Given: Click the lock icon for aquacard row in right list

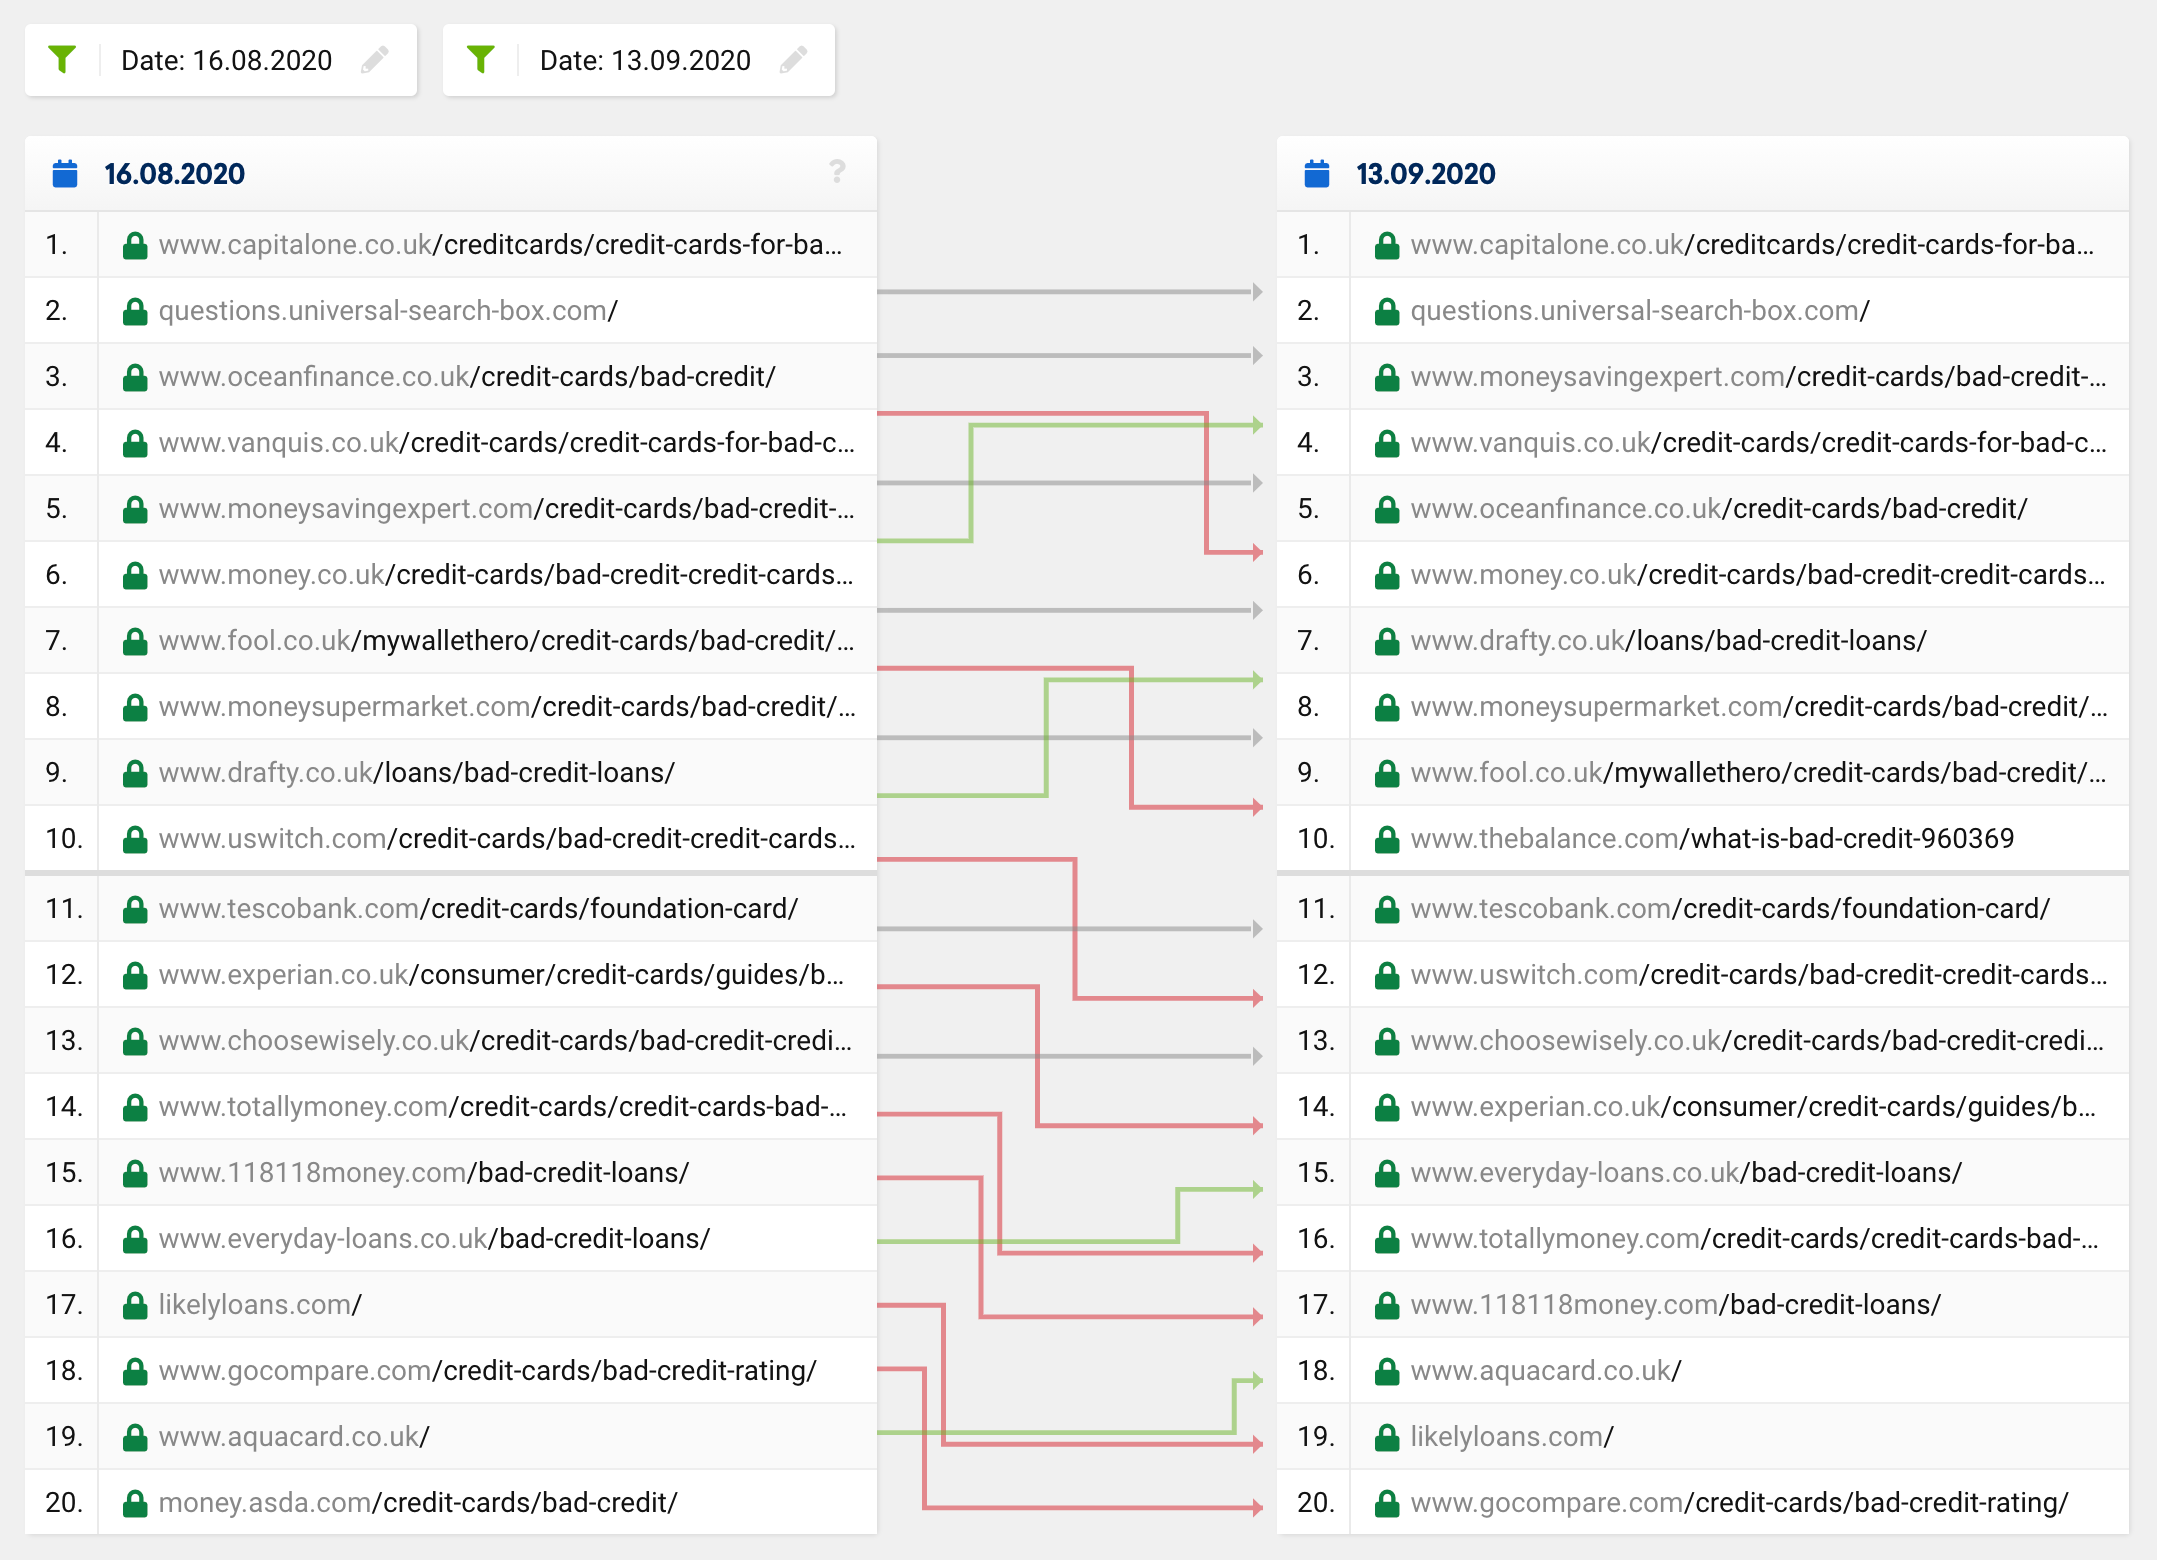Looking at the screenshot, I should coord(1387,1371).
